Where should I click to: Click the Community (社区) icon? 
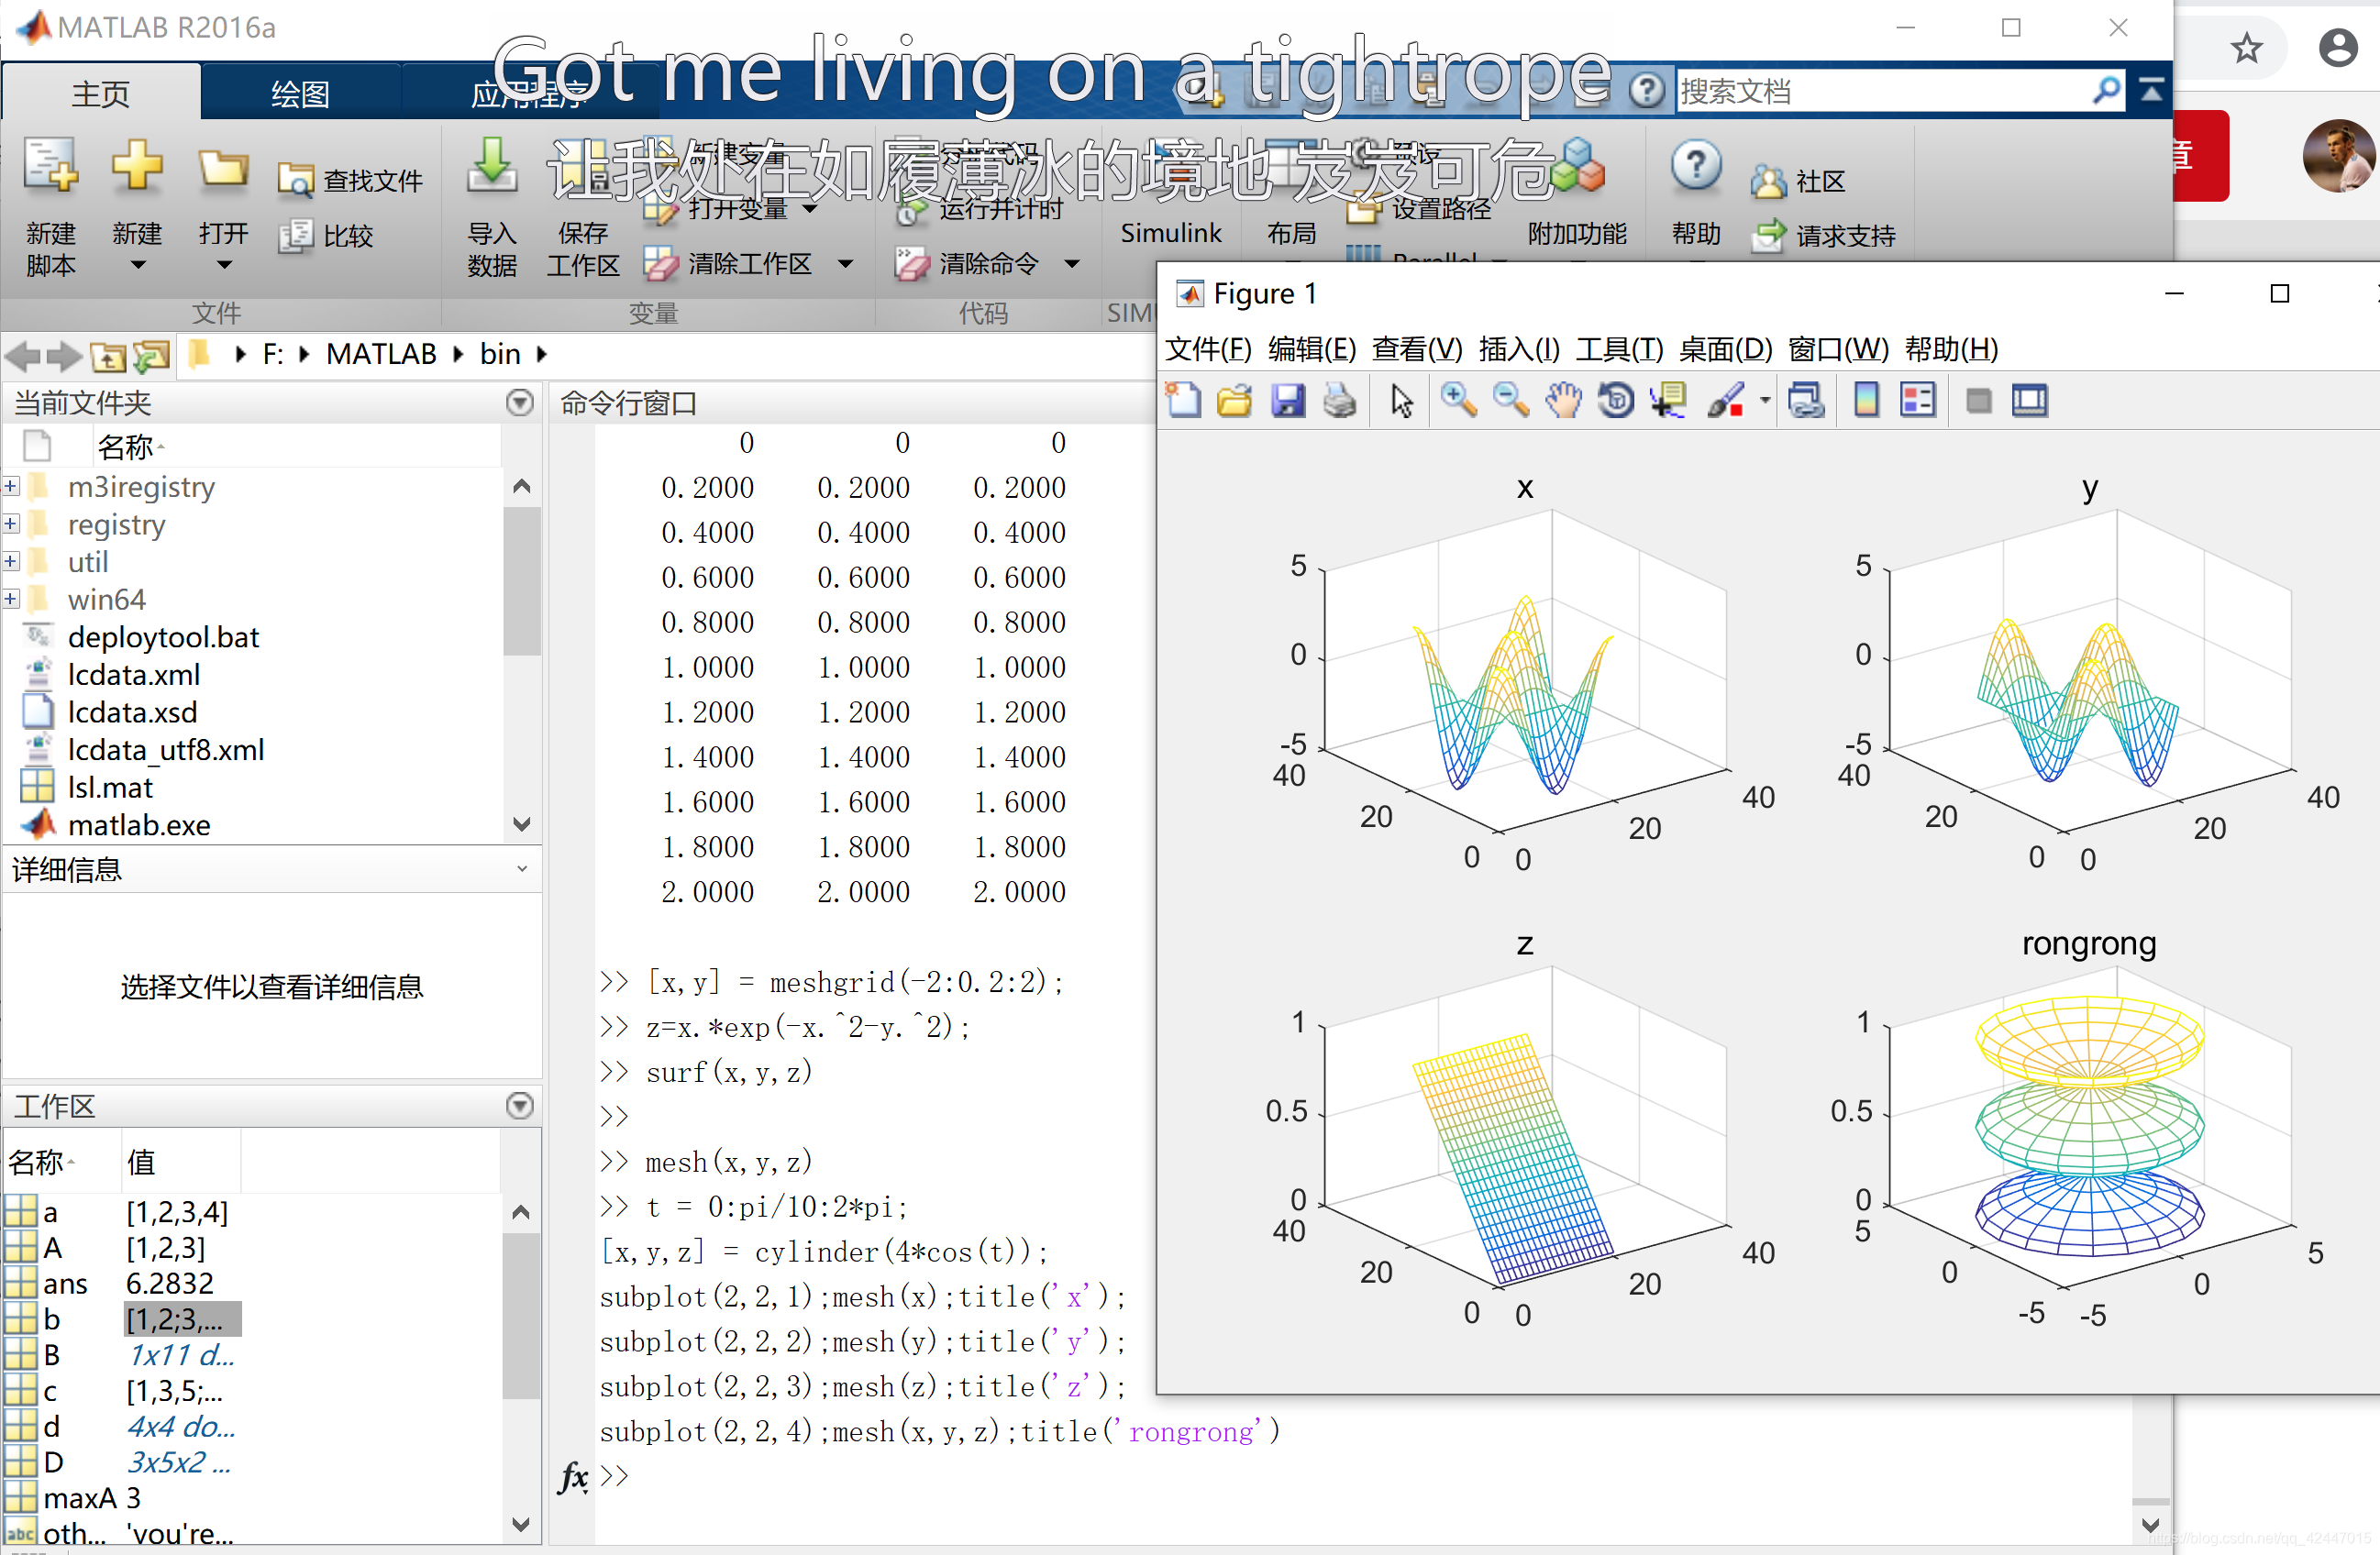[1768, 181]
